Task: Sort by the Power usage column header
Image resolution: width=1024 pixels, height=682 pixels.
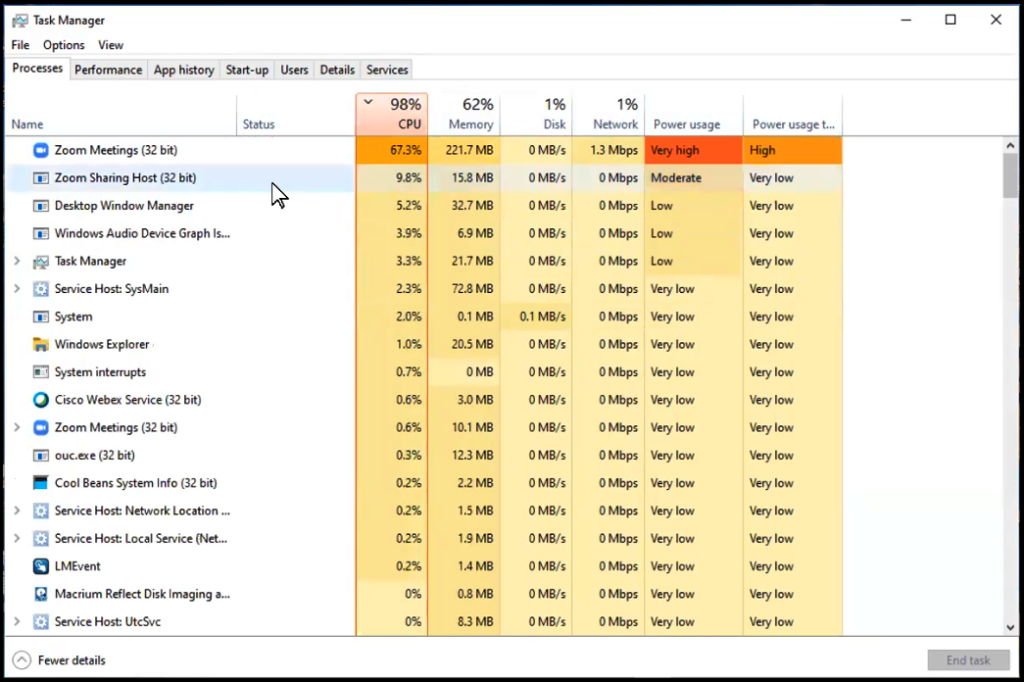Action: click(694, 114)
